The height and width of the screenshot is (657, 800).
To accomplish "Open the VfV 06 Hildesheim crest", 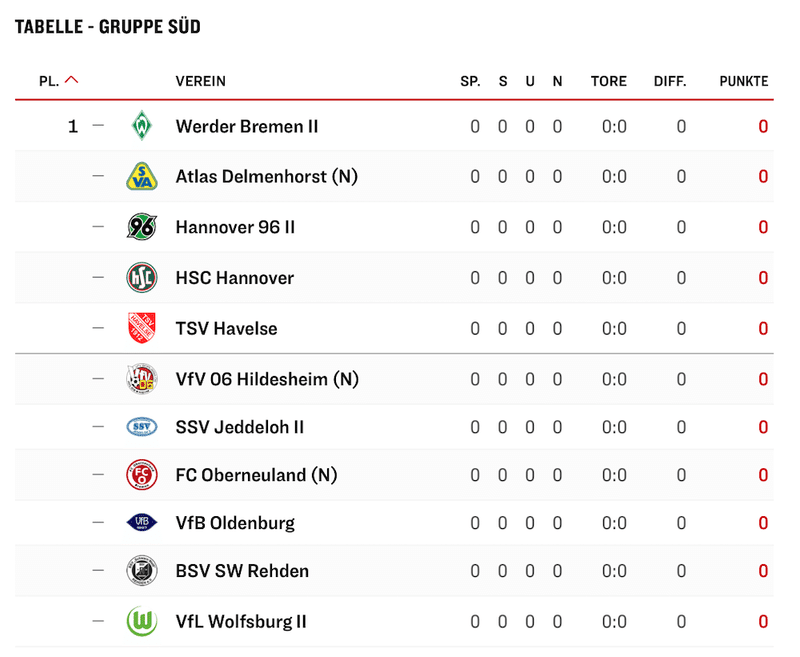I will (142, 378).
